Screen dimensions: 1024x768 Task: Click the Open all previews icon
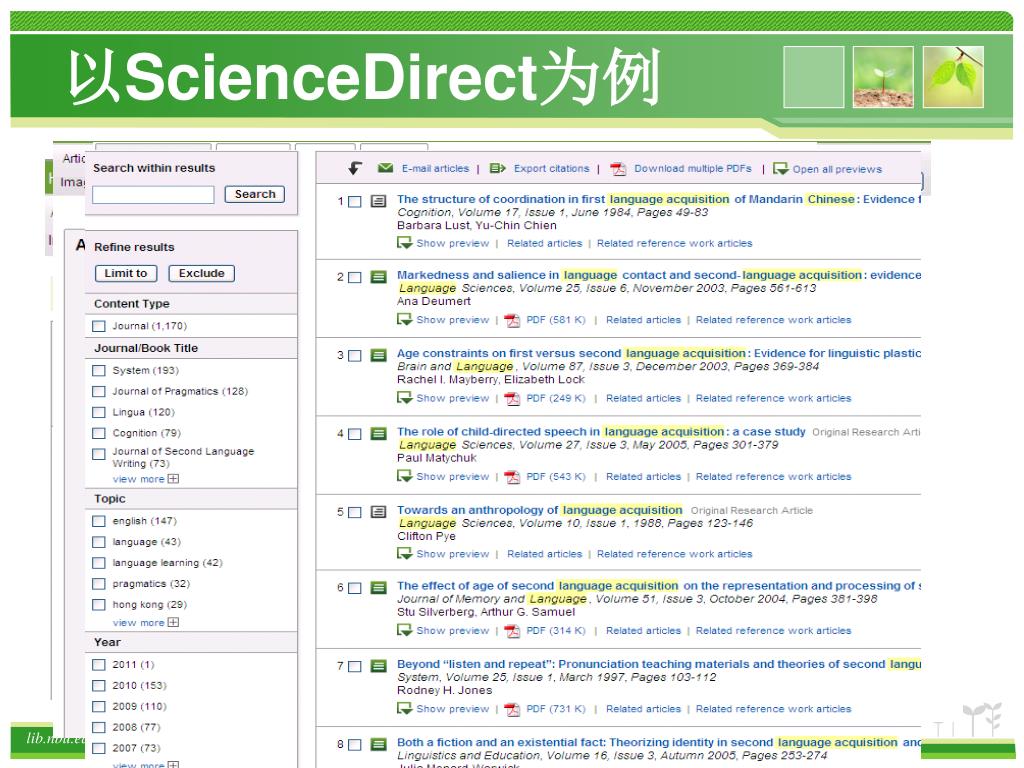click(x=781, y=169)
